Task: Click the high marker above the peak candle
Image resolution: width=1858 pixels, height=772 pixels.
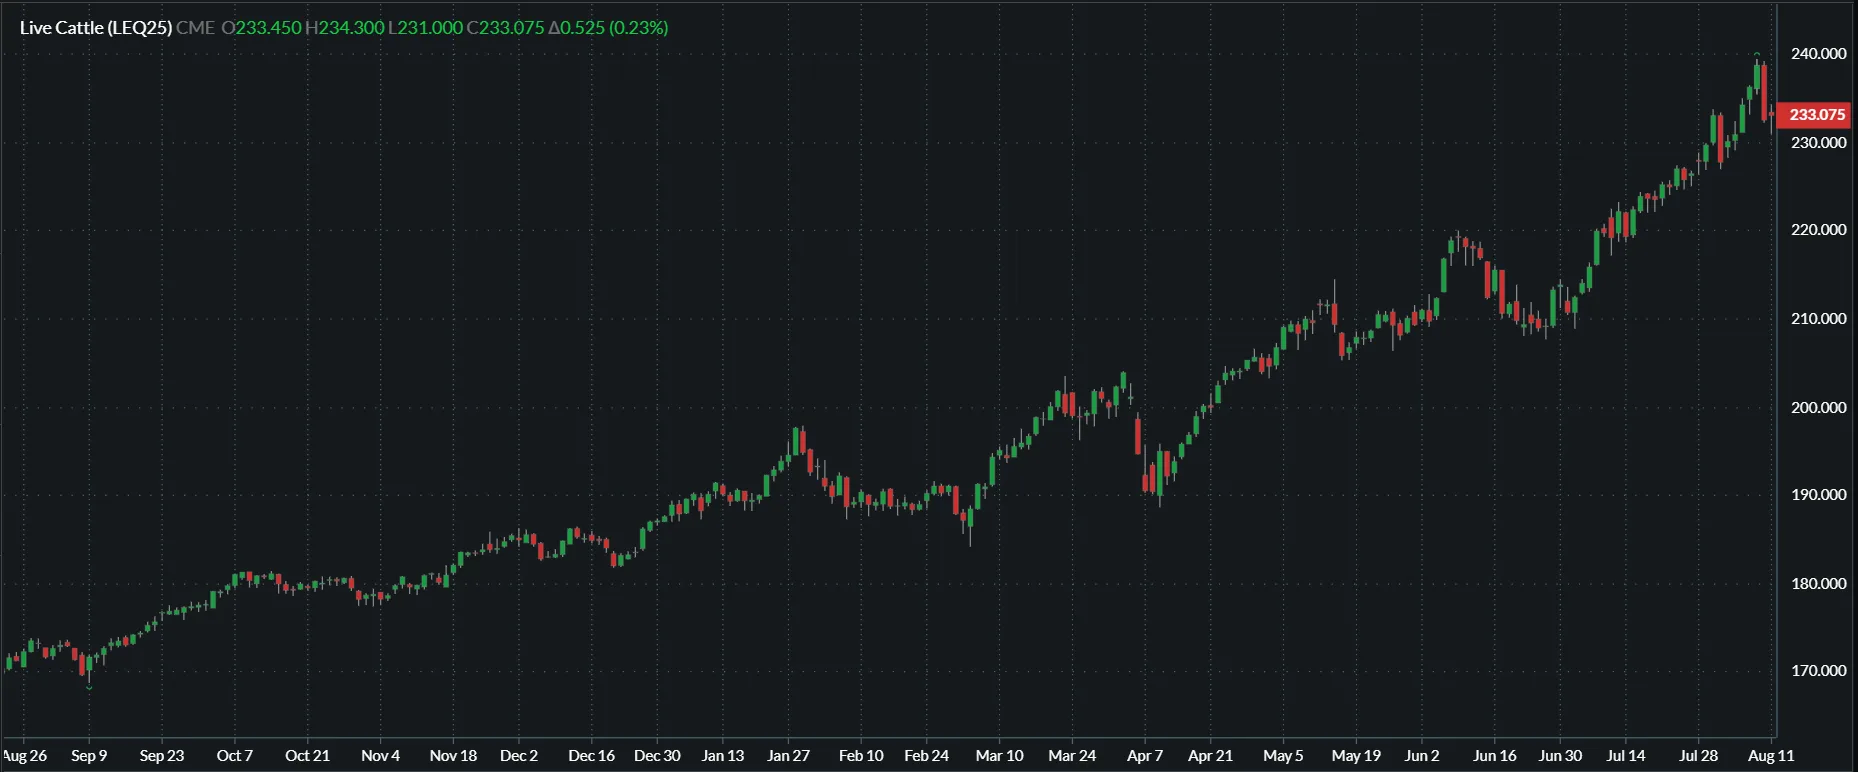Action: pos(1757,54)
